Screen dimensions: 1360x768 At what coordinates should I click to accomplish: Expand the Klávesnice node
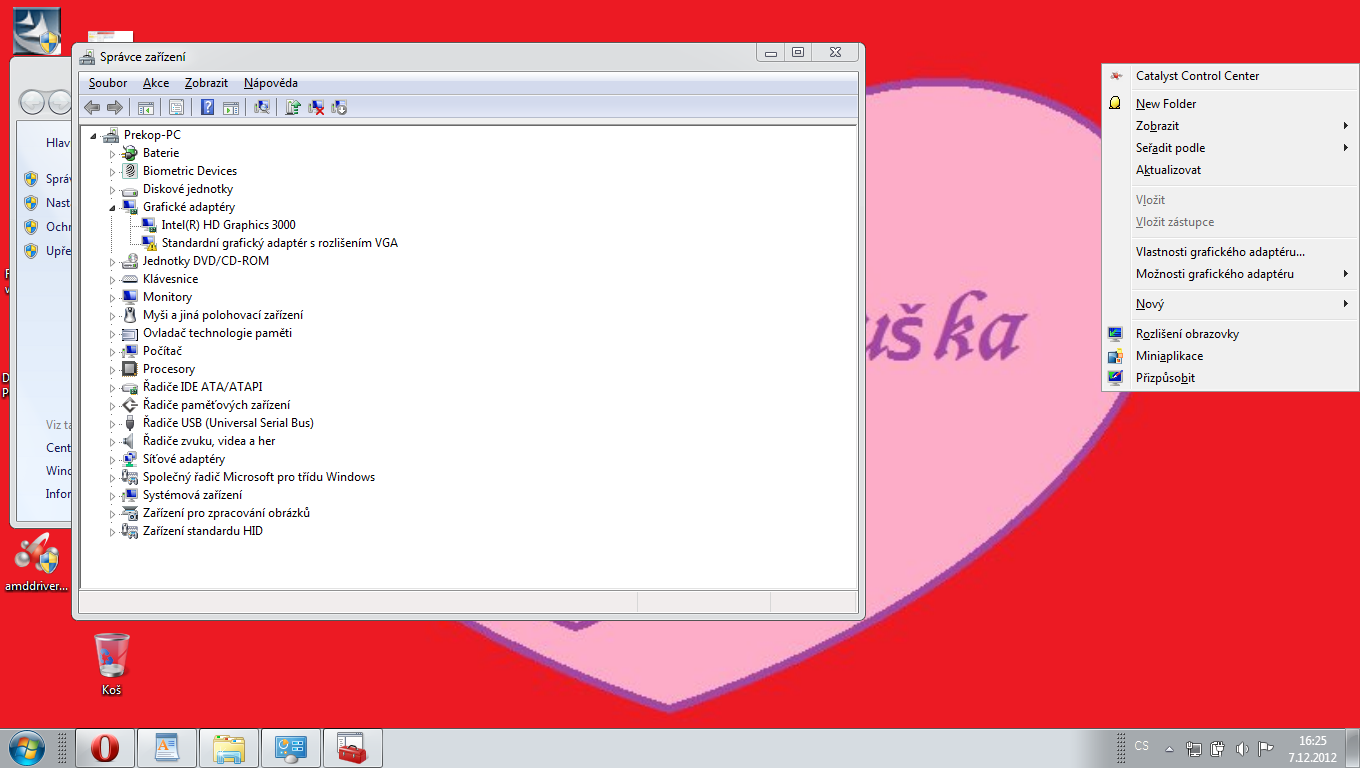coord(113,279)
